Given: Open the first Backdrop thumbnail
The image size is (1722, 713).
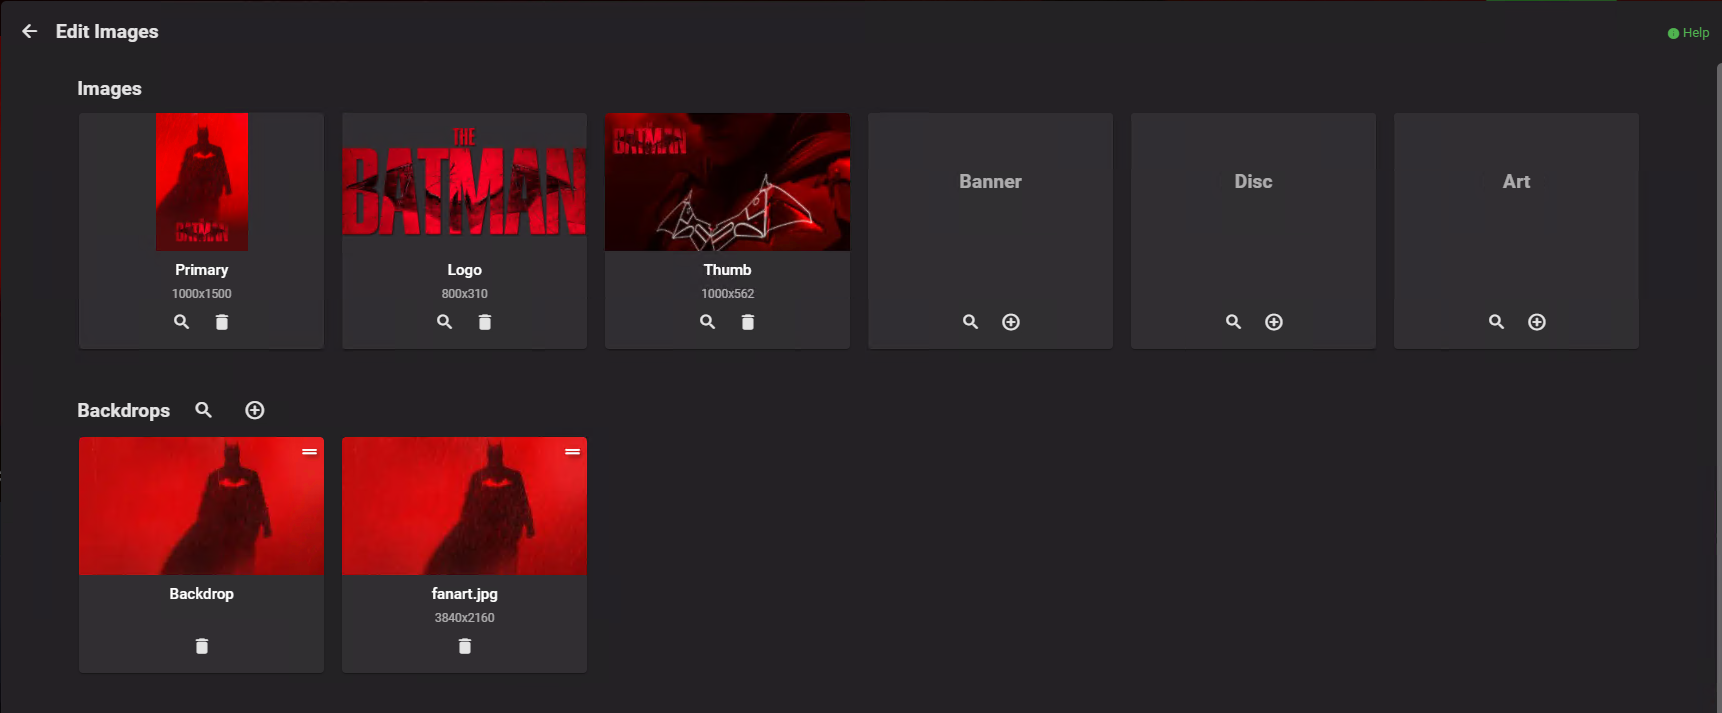Looking at the screenshot, I should point(201,506).
